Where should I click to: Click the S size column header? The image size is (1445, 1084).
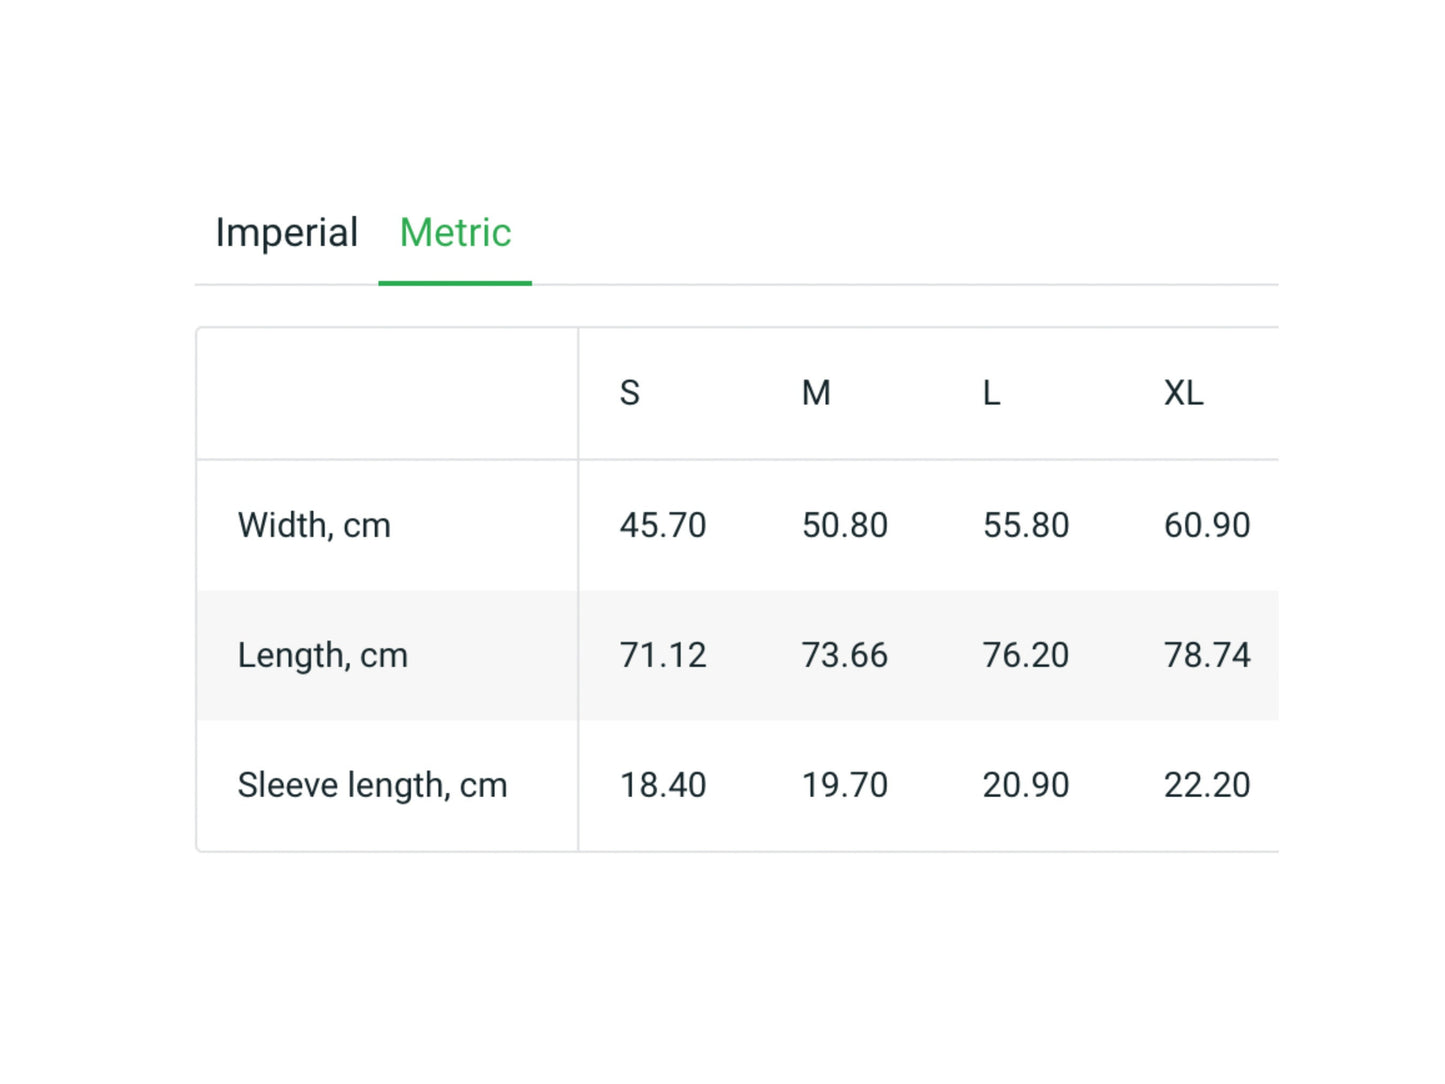tap(629, 393)
